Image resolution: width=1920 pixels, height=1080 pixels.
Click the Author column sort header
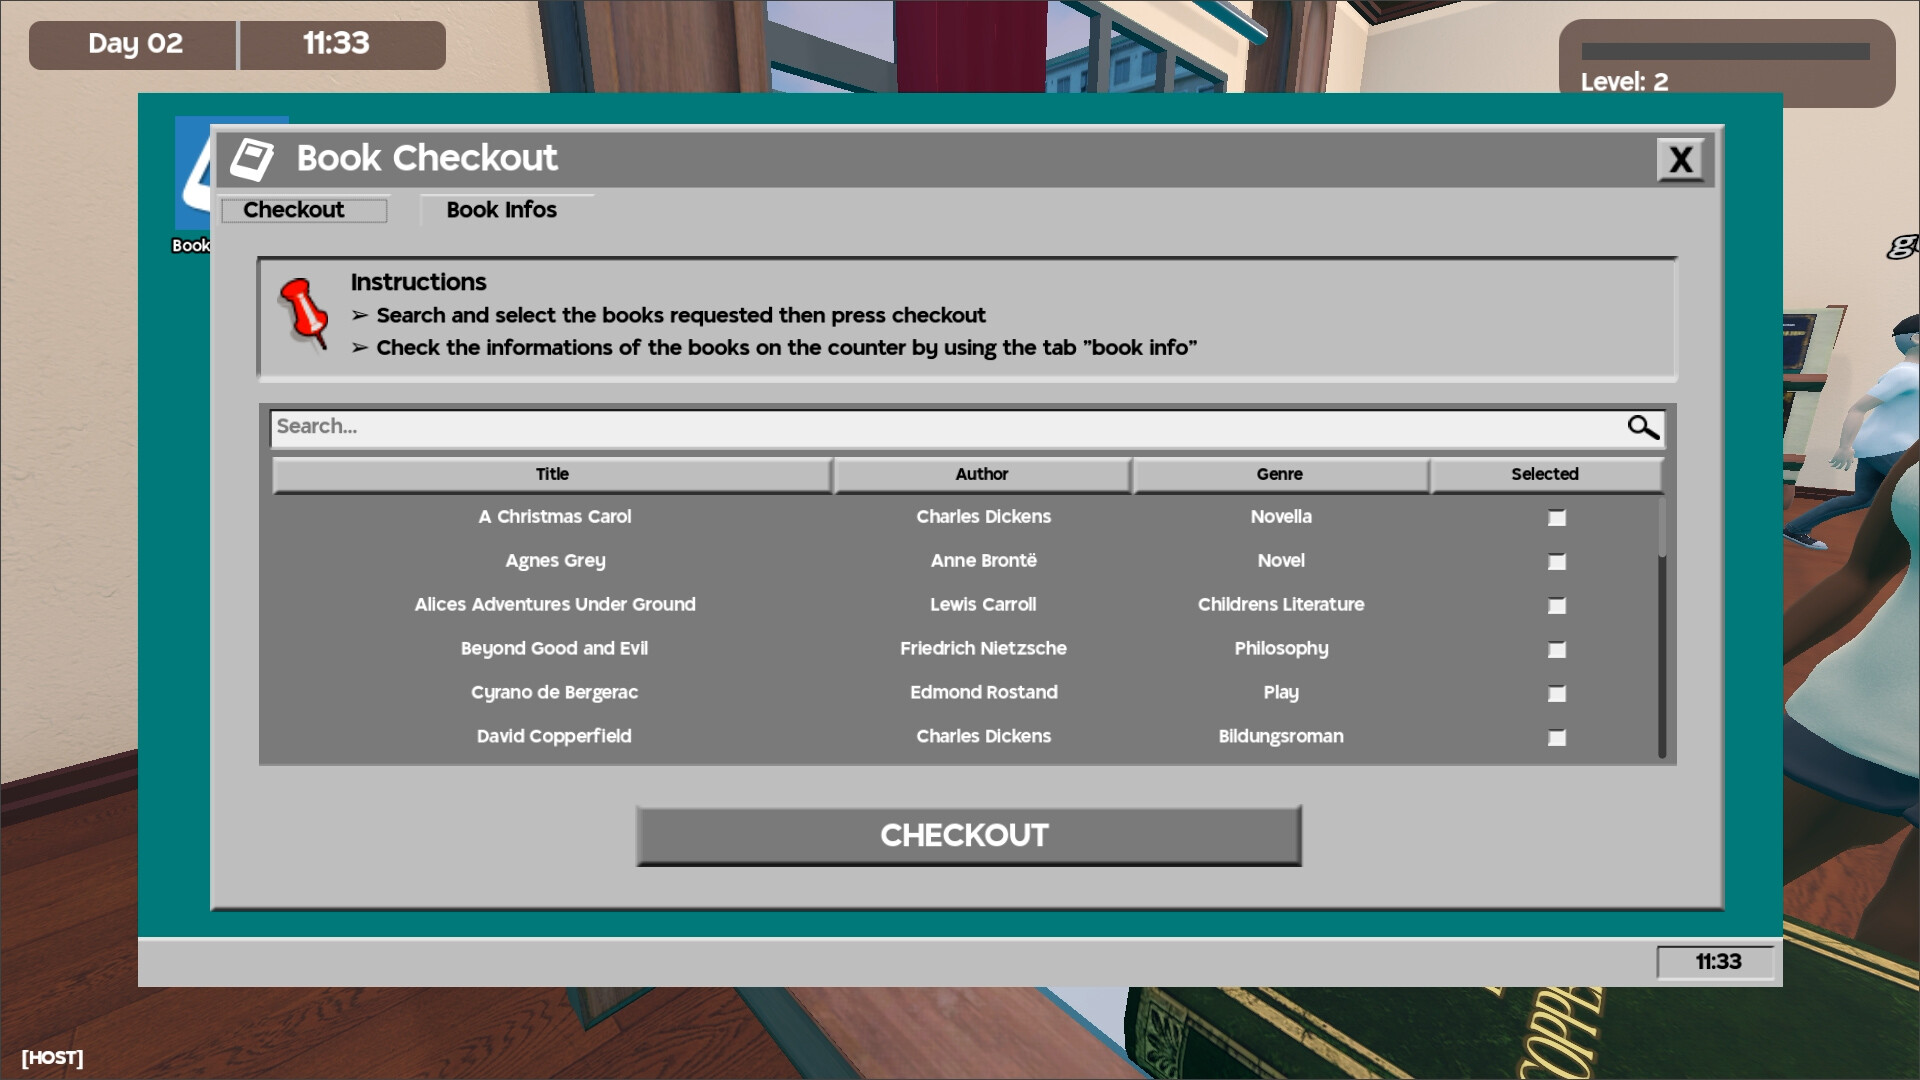click(x=981, y=473)
